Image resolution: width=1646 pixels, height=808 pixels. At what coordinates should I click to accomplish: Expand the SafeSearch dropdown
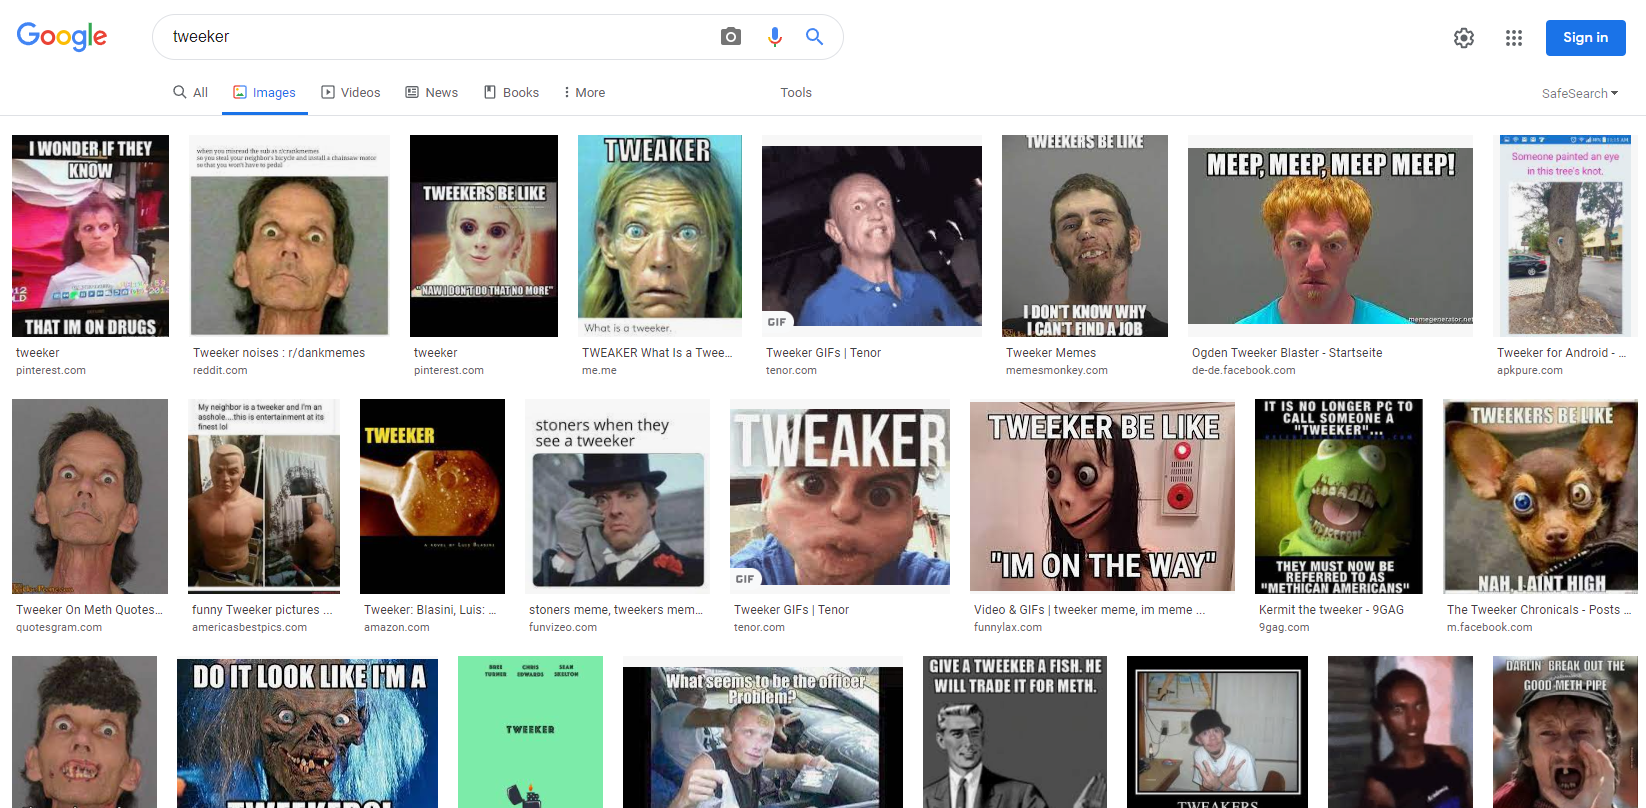click(1580, 93)
